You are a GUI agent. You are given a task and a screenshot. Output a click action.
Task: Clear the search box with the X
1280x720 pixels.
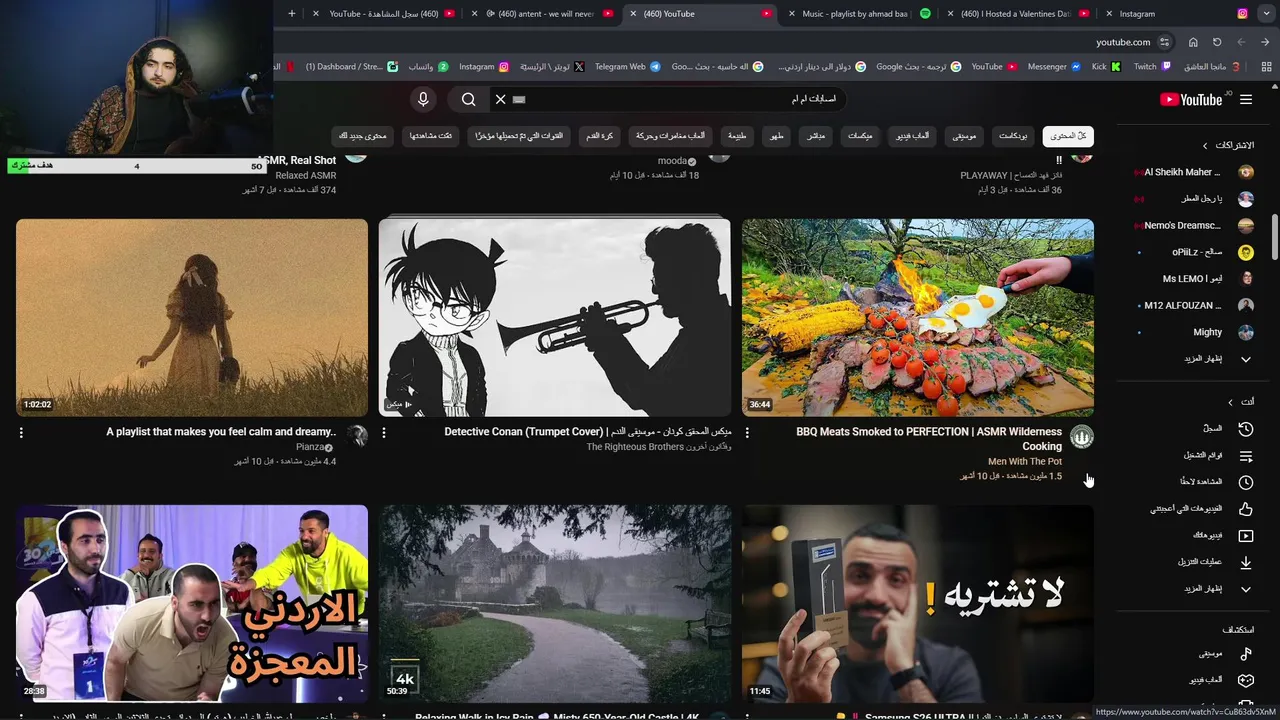[500, 99]
